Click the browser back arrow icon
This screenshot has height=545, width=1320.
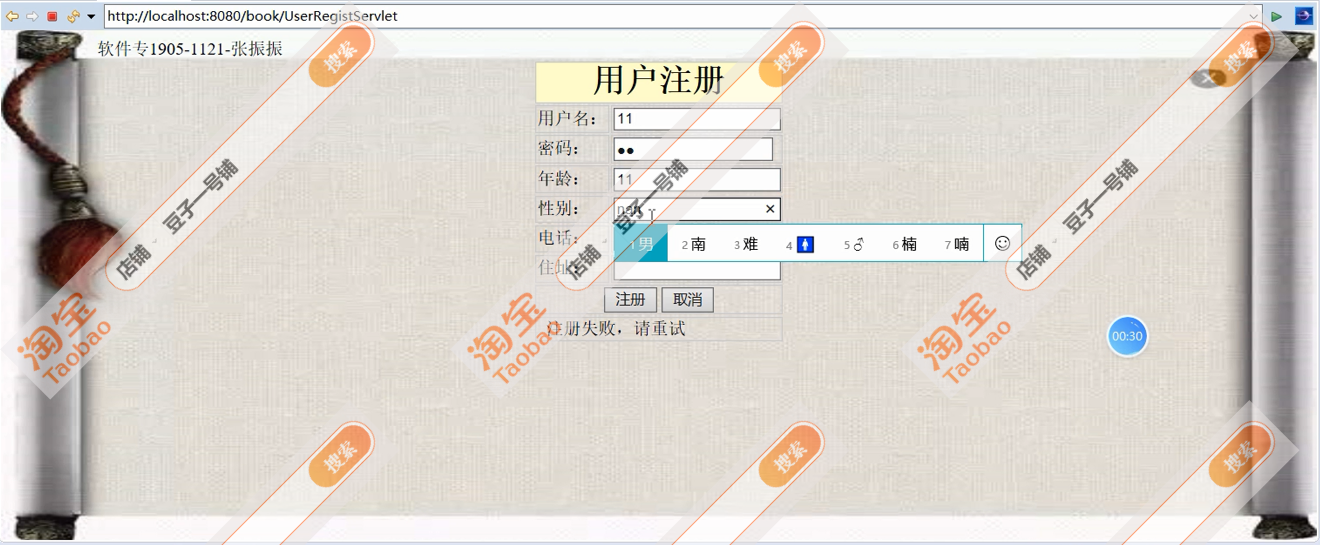tap(12, 16)
